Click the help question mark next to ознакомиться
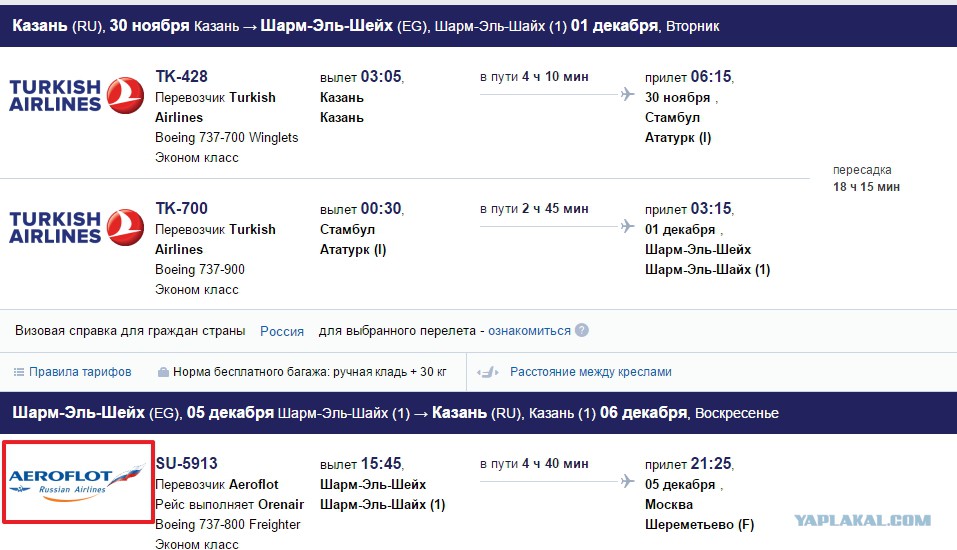957x550 pixels. pyautogui.click(x=582, y=330)
